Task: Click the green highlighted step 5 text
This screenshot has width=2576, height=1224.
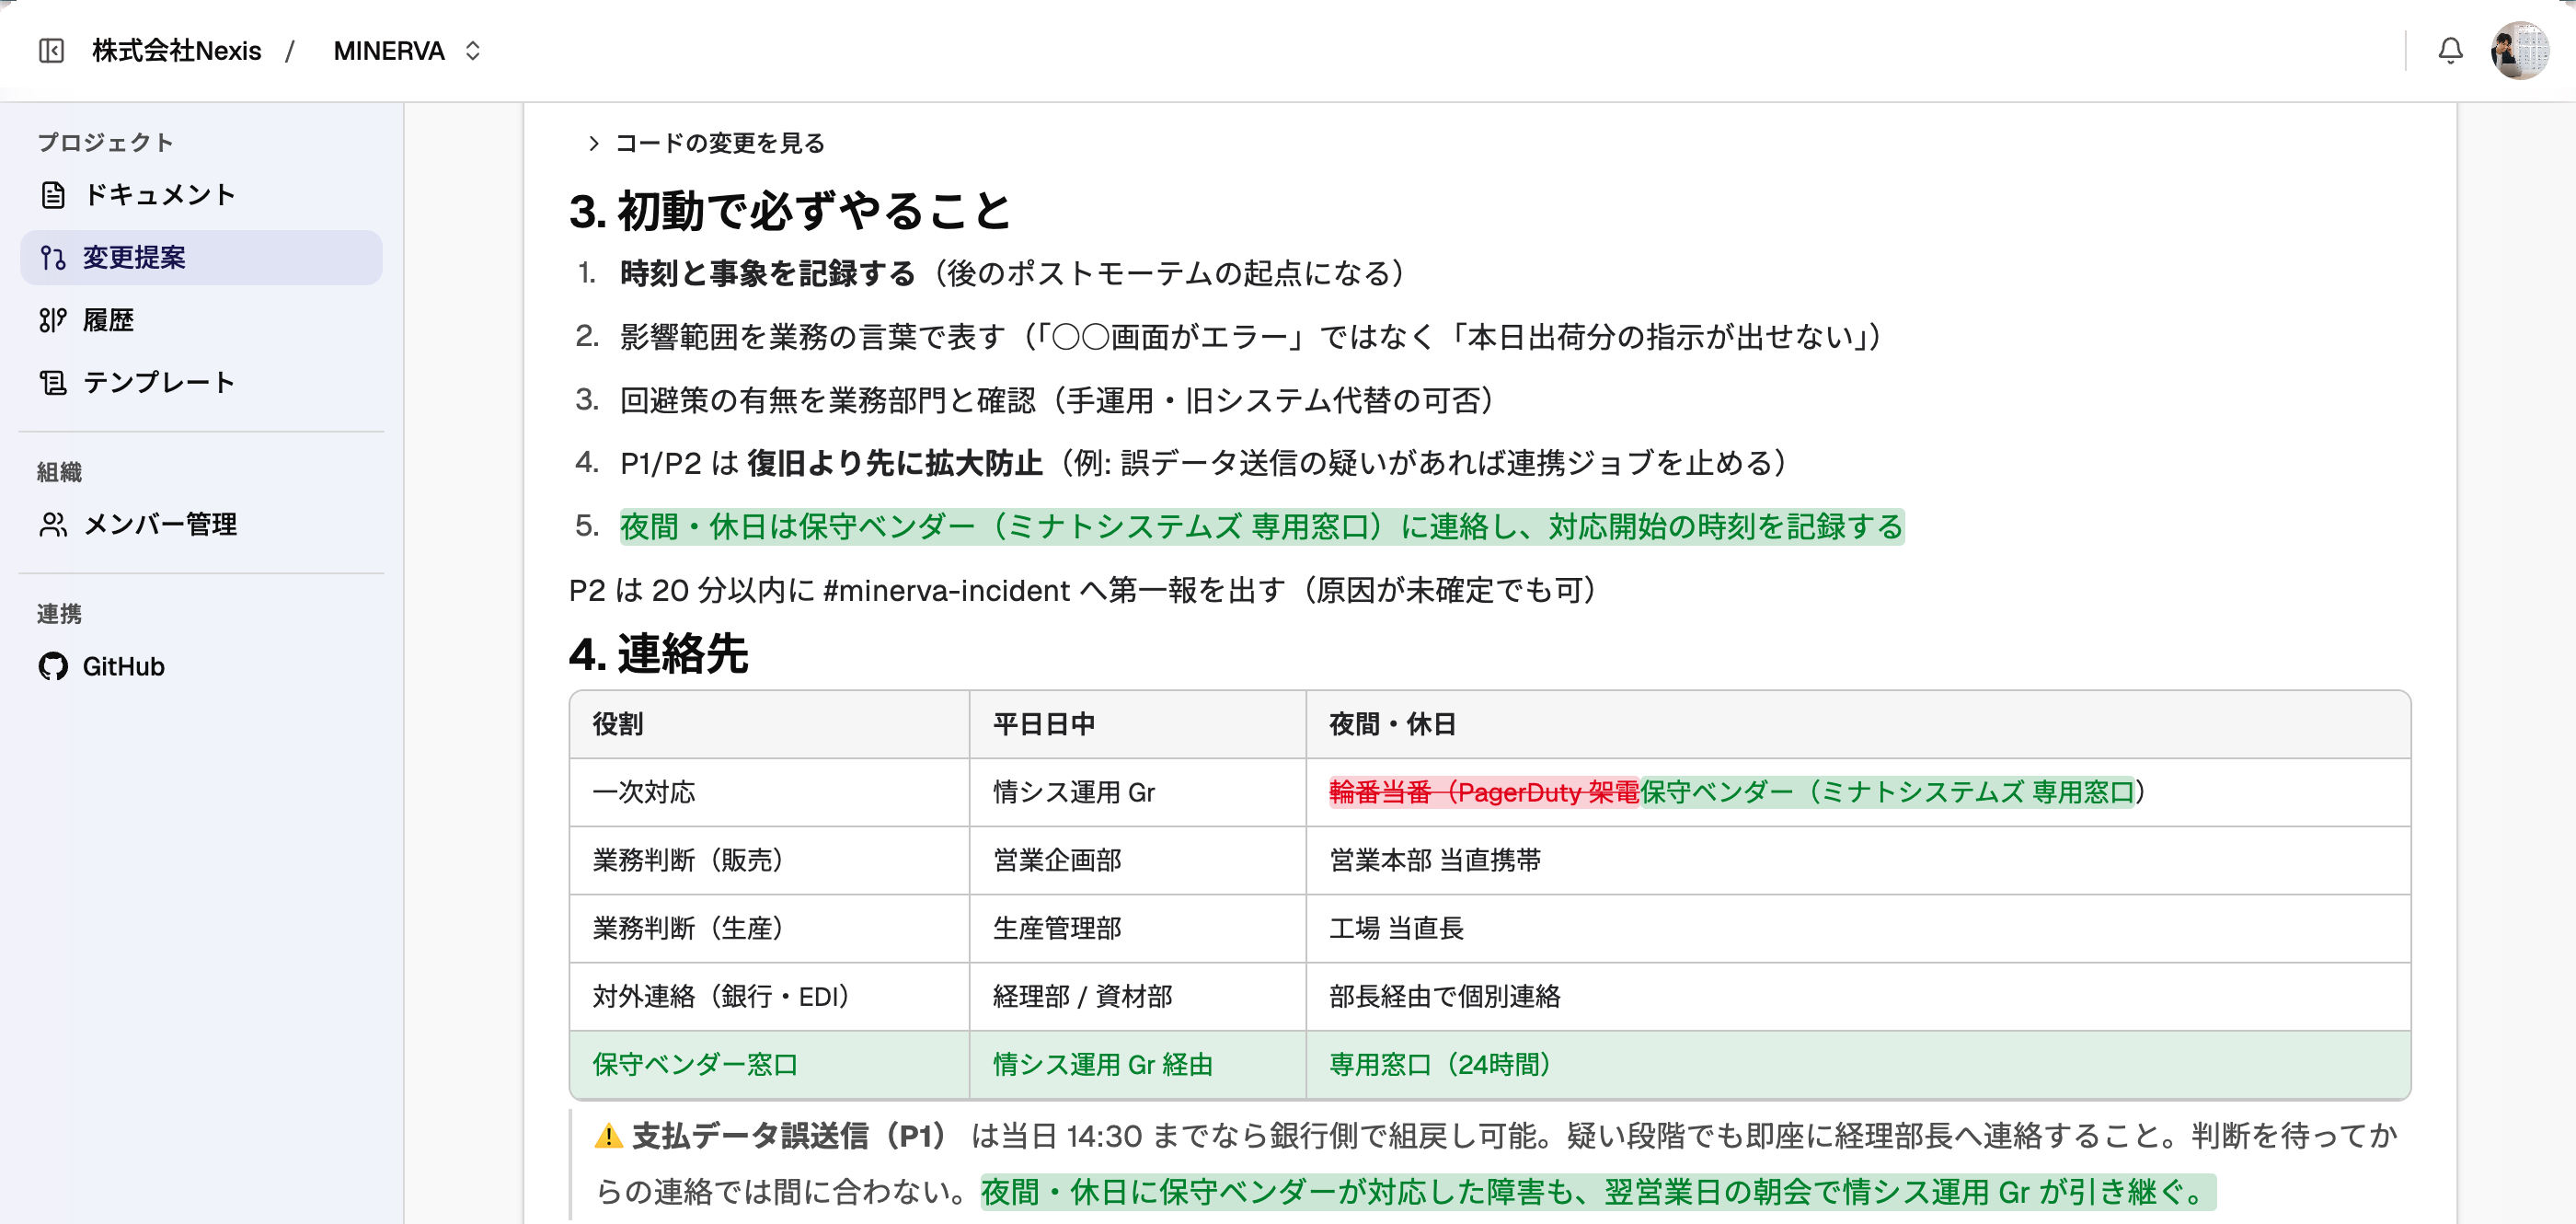Action: [1261, 526]
